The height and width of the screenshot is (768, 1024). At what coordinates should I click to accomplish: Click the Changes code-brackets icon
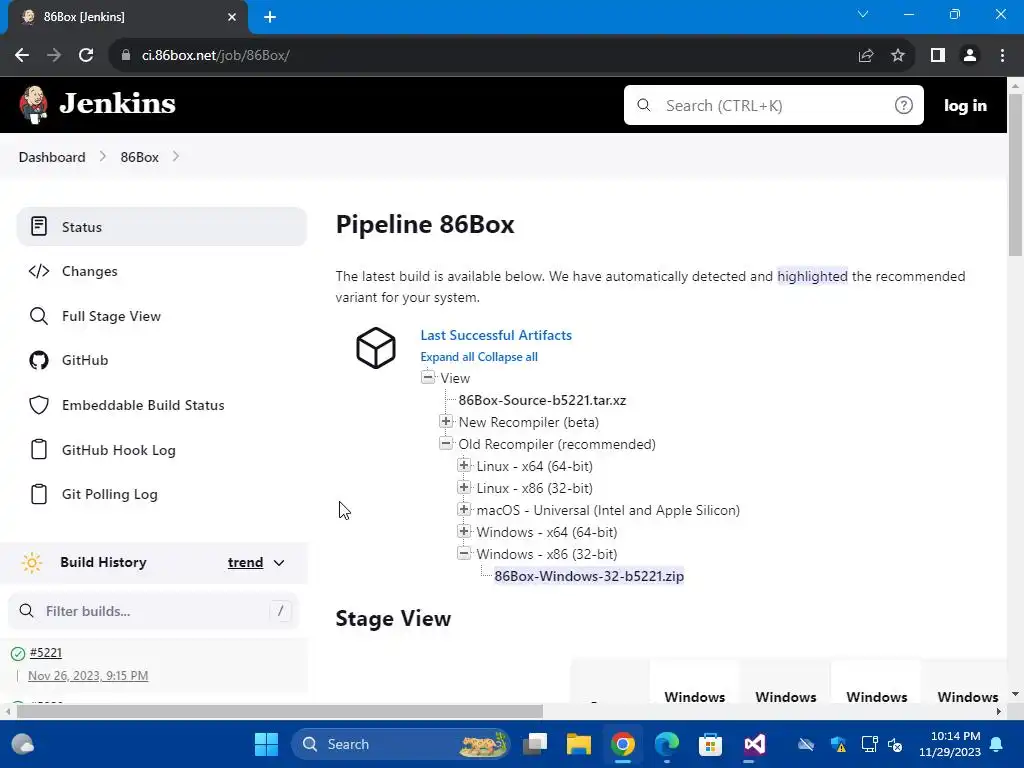[x=39, y=271]
